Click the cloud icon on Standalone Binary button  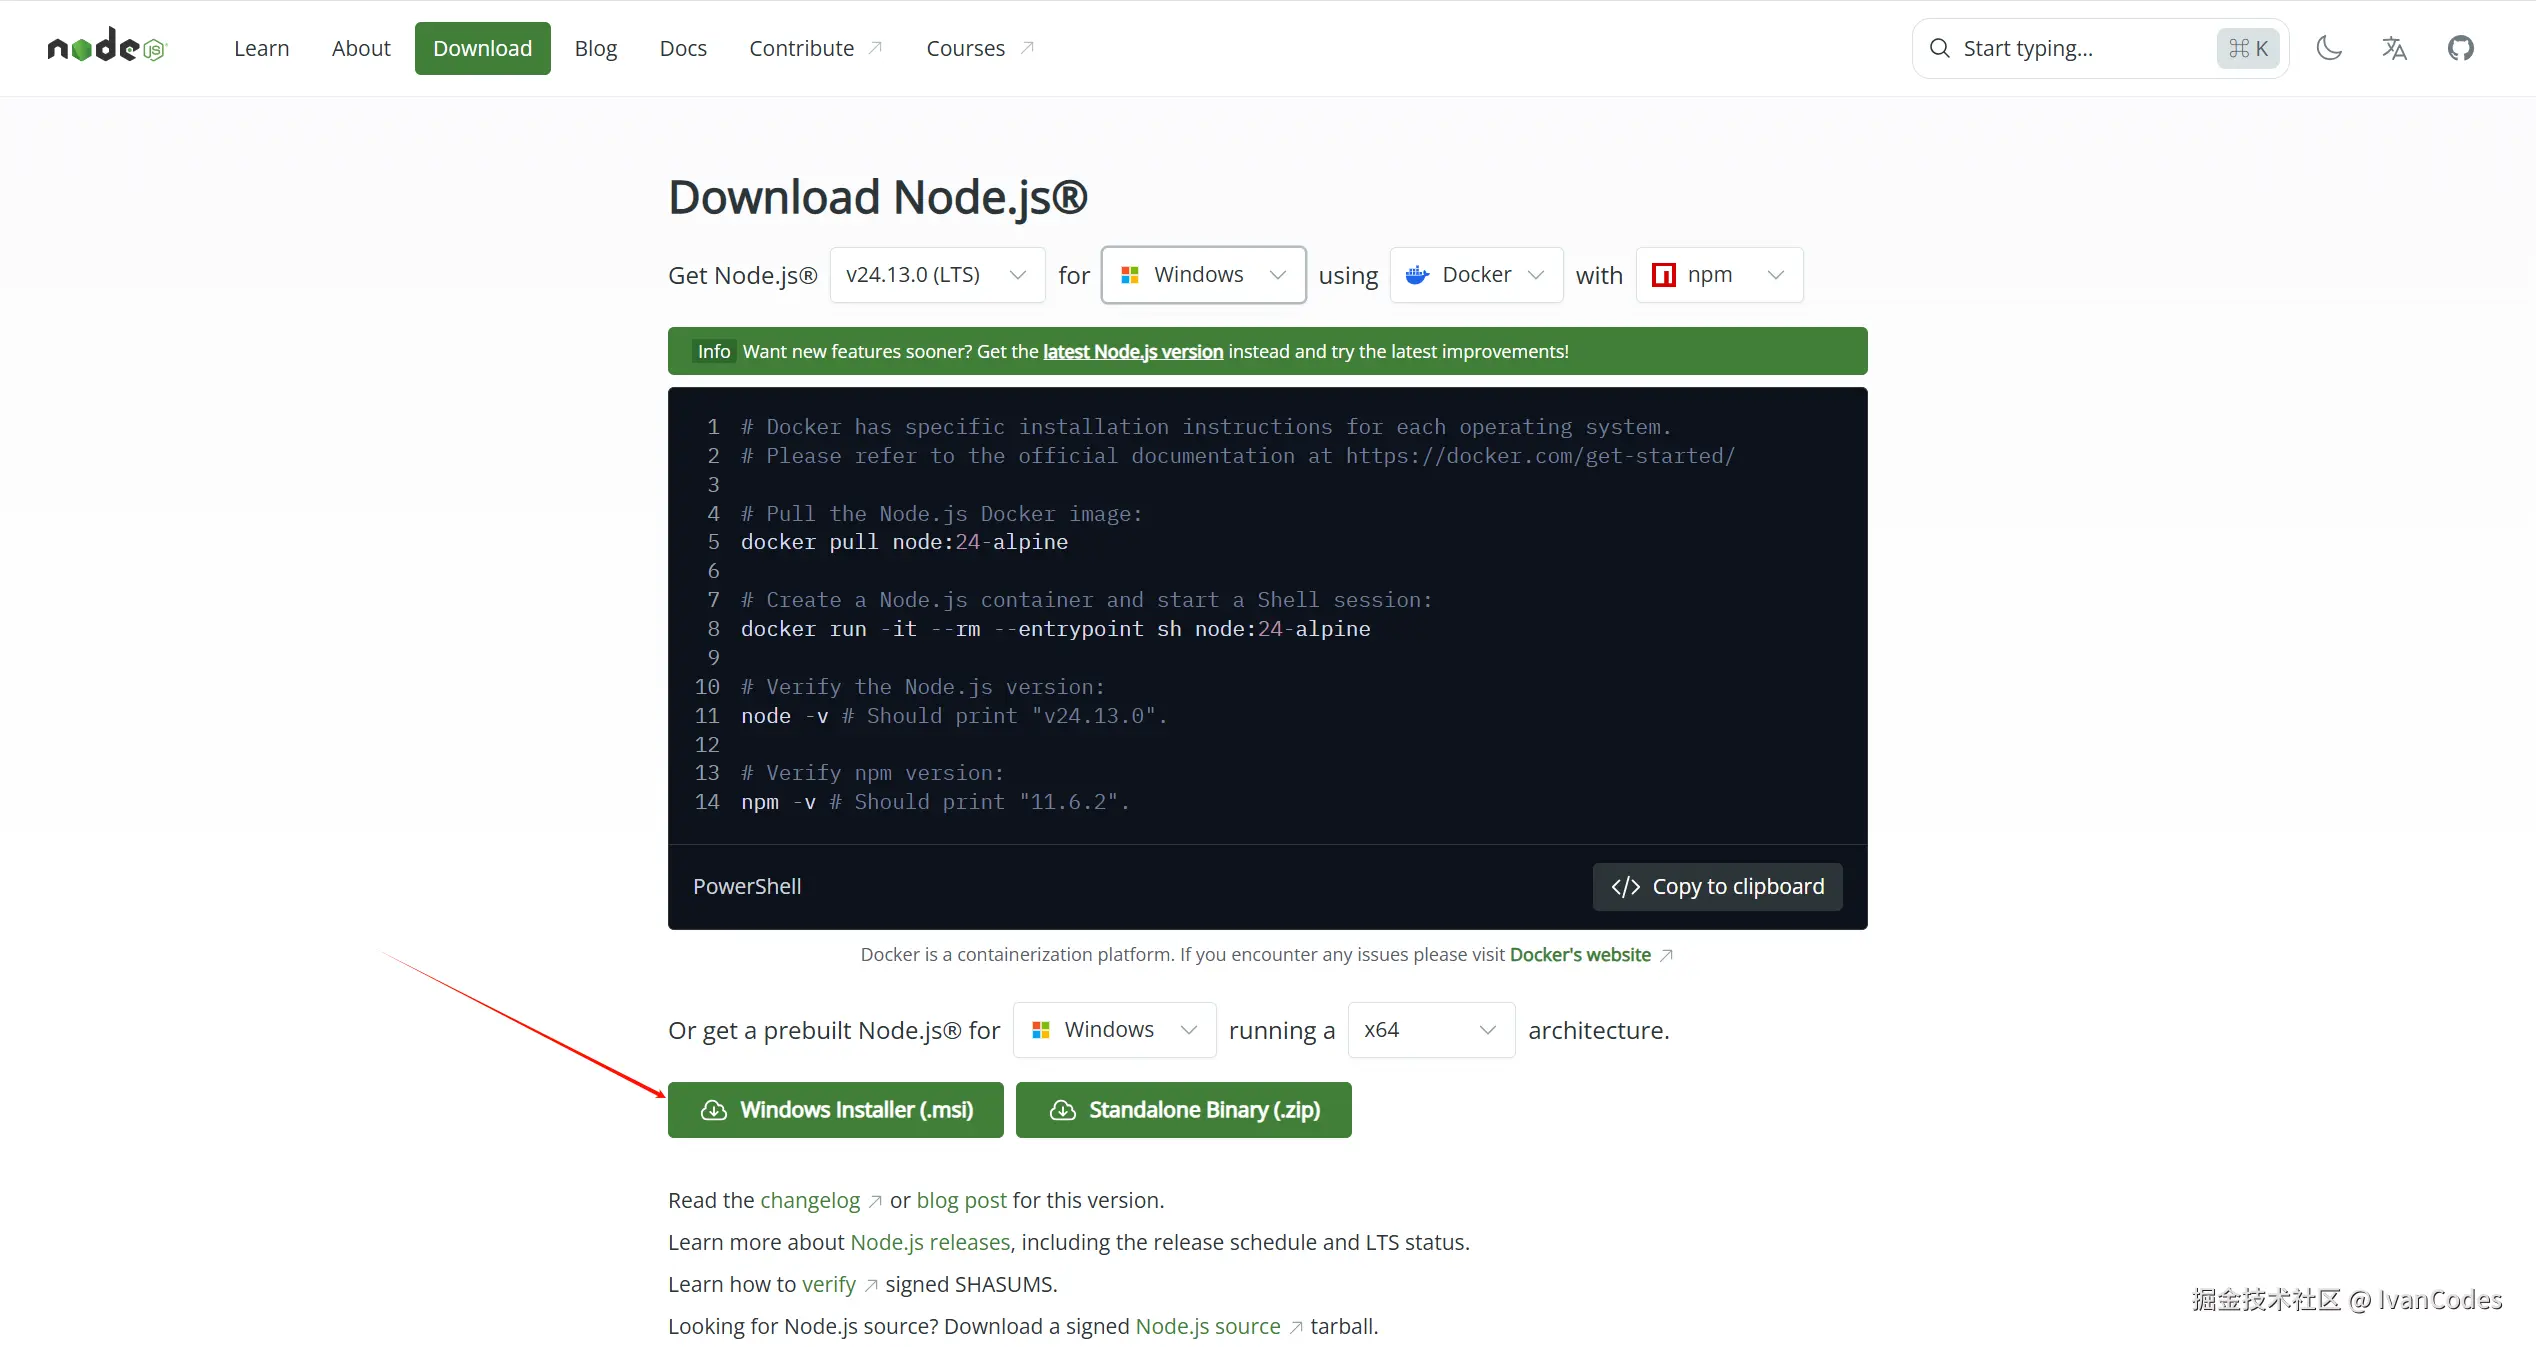1062,1110
